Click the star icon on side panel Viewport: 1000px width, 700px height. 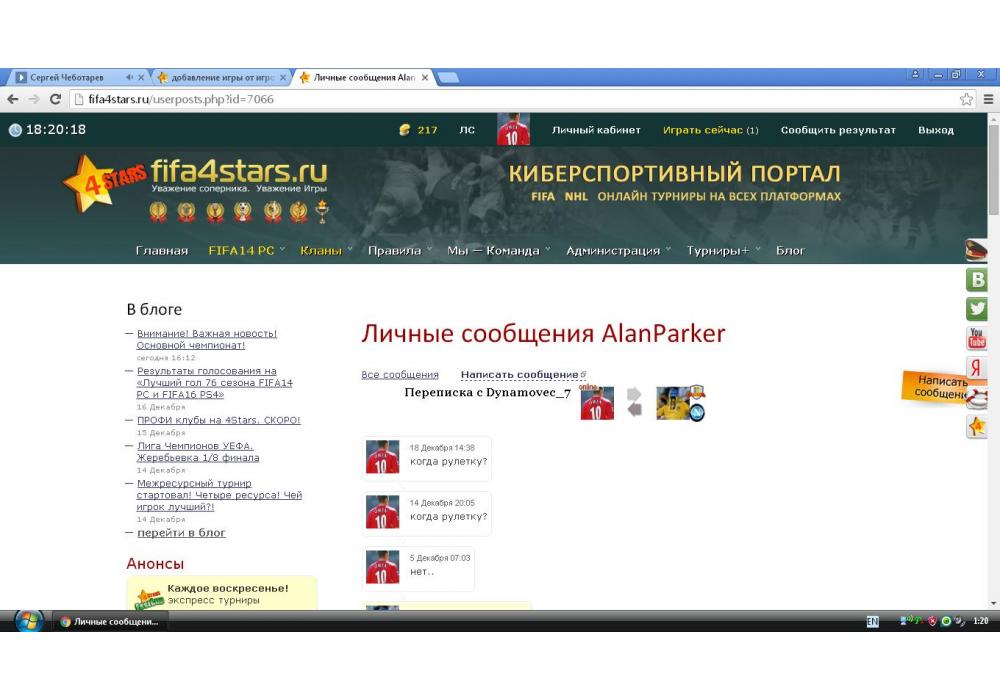pyautogui.click(x=976, y=426)
